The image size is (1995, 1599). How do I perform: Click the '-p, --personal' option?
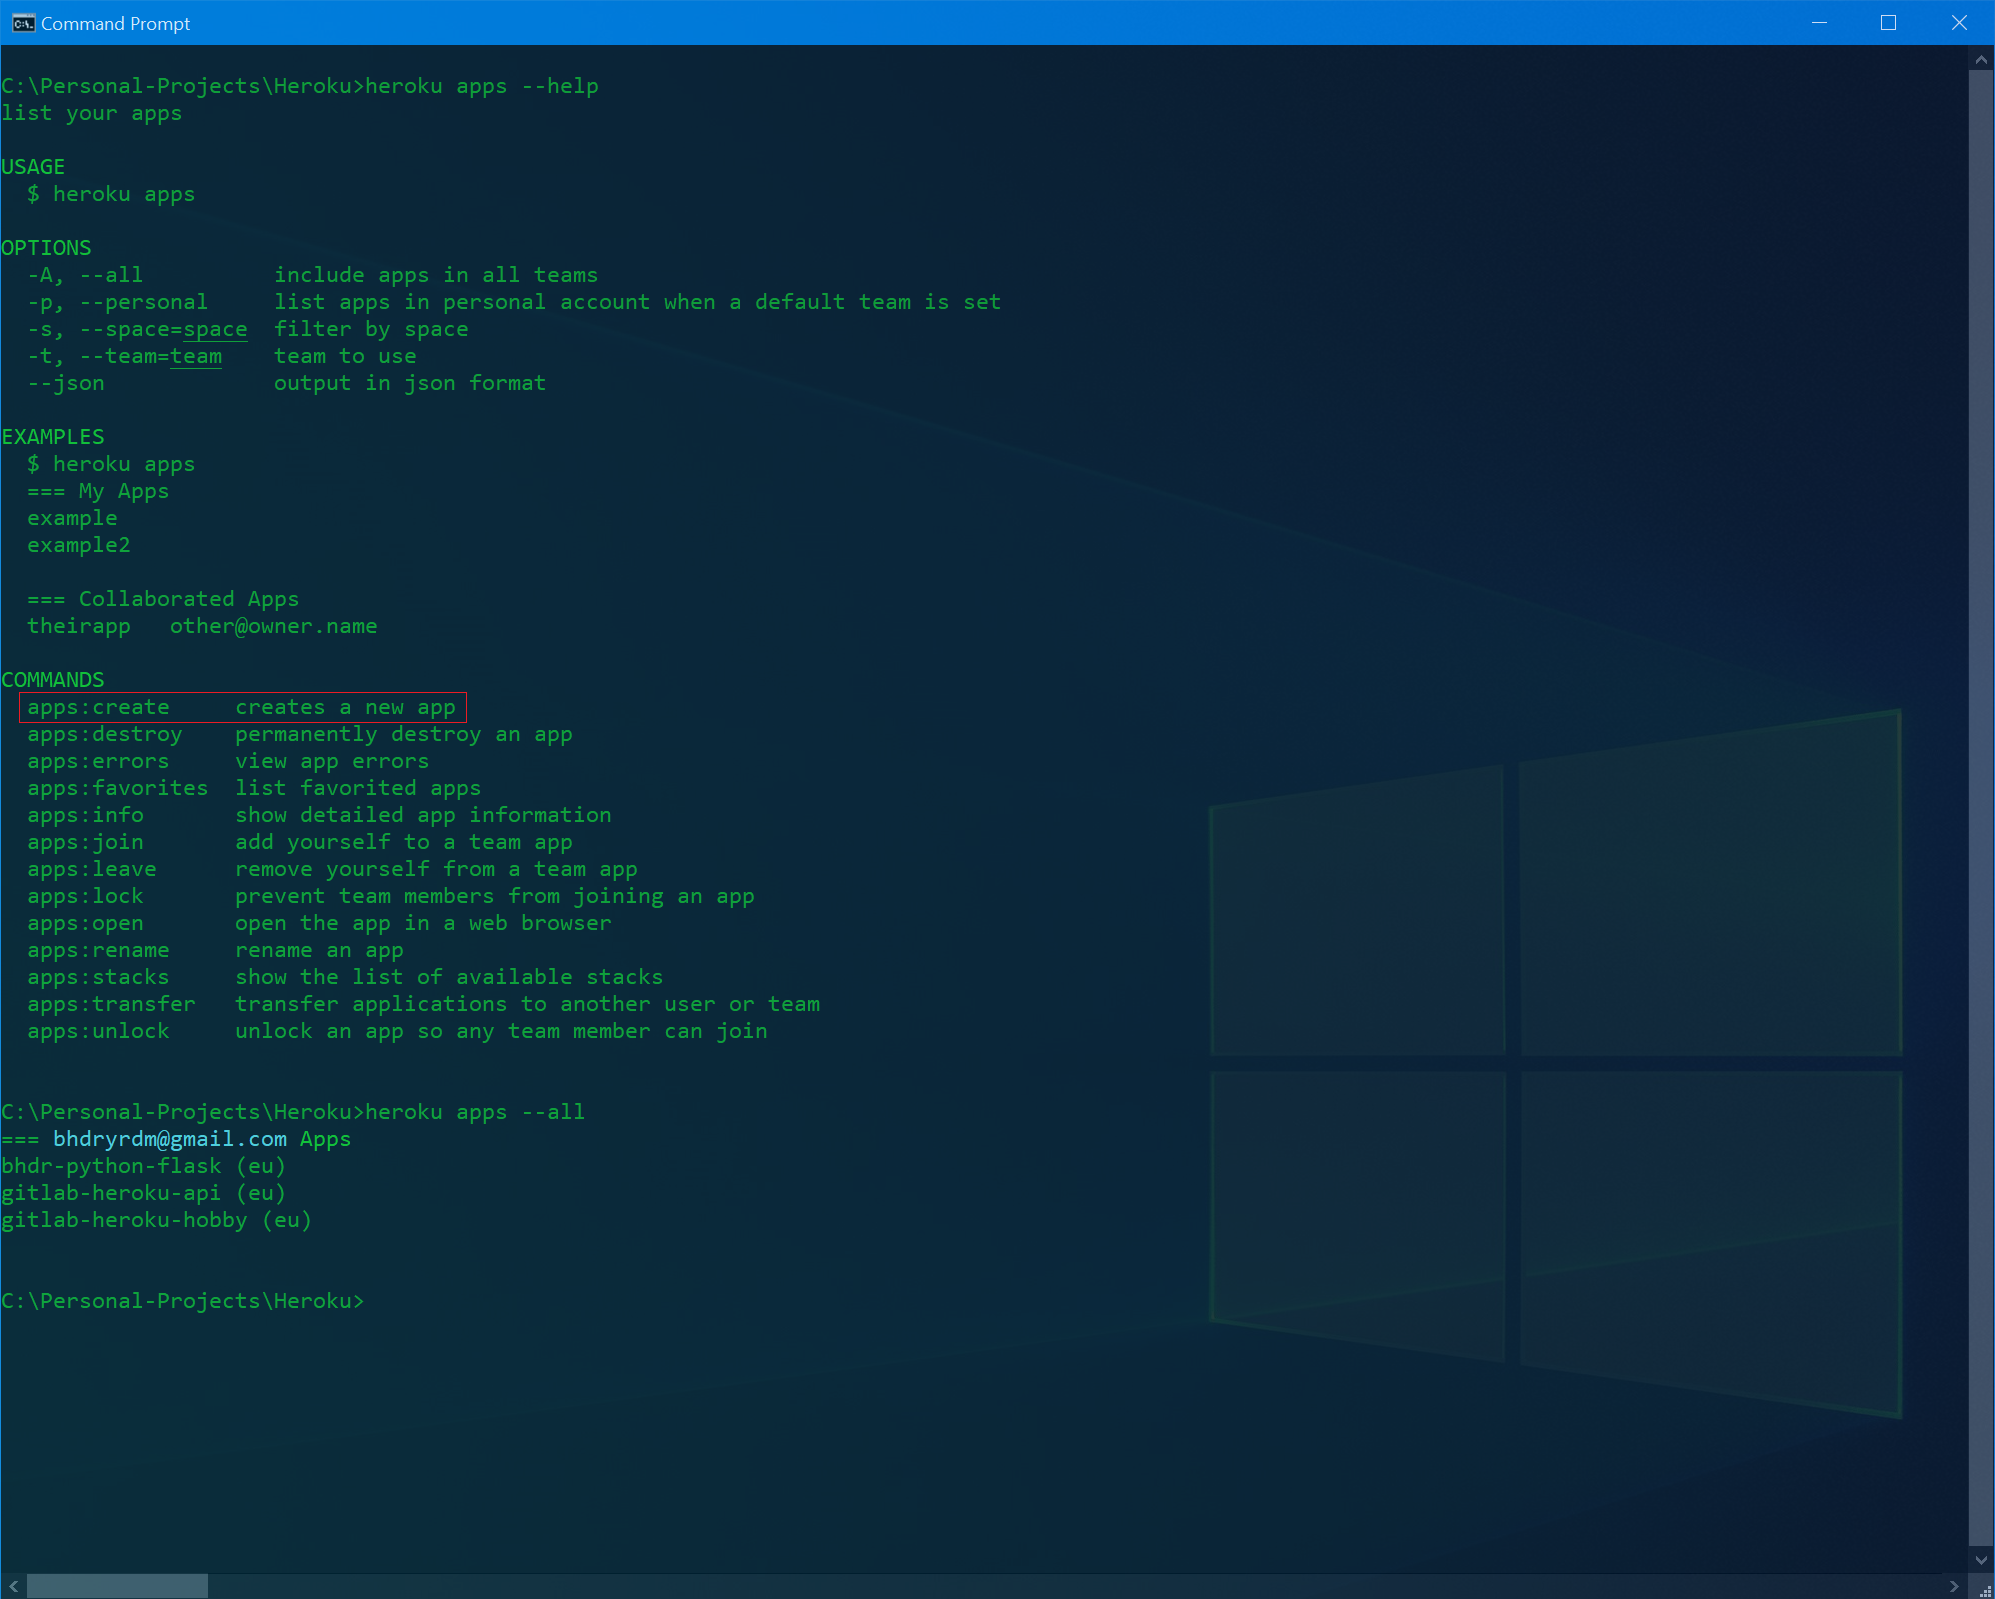coord(118,302)
